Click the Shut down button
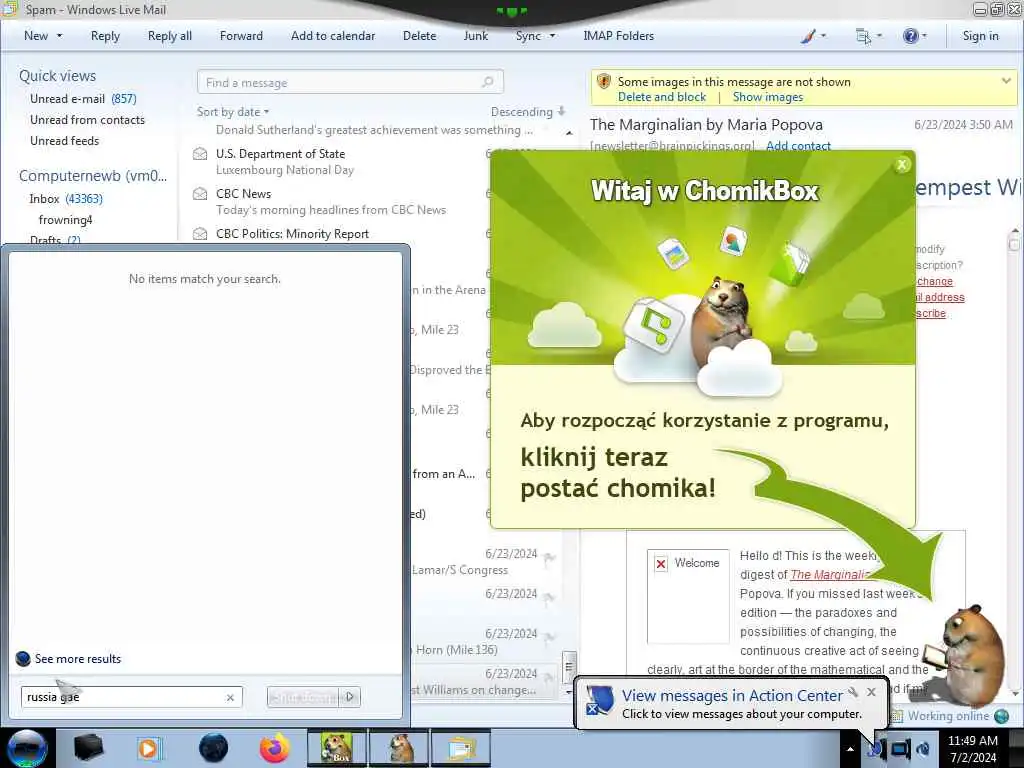Image resolution: width=1024 pixels, height=768 pixels. 305,697
